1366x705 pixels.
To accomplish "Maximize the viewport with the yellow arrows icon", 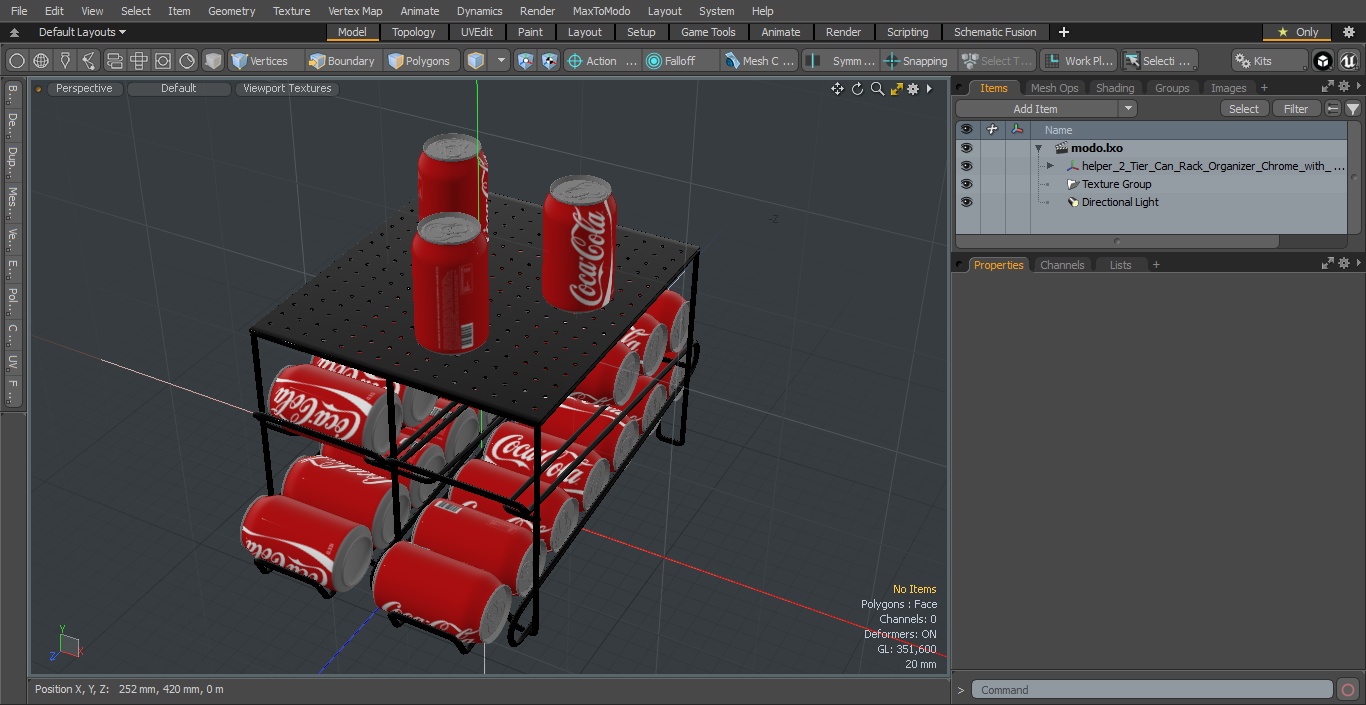I will click(896, 89).
